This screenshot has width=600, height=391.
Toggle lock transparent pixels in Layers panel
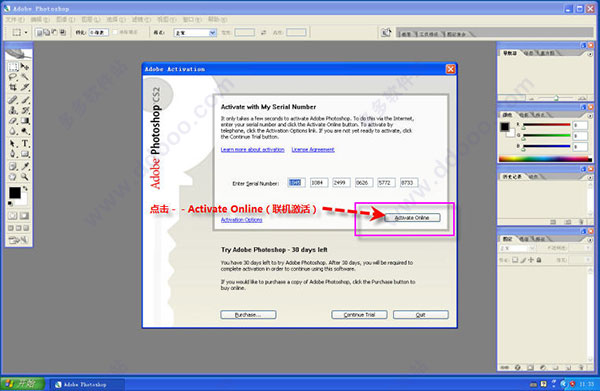[x=515, y=260]
